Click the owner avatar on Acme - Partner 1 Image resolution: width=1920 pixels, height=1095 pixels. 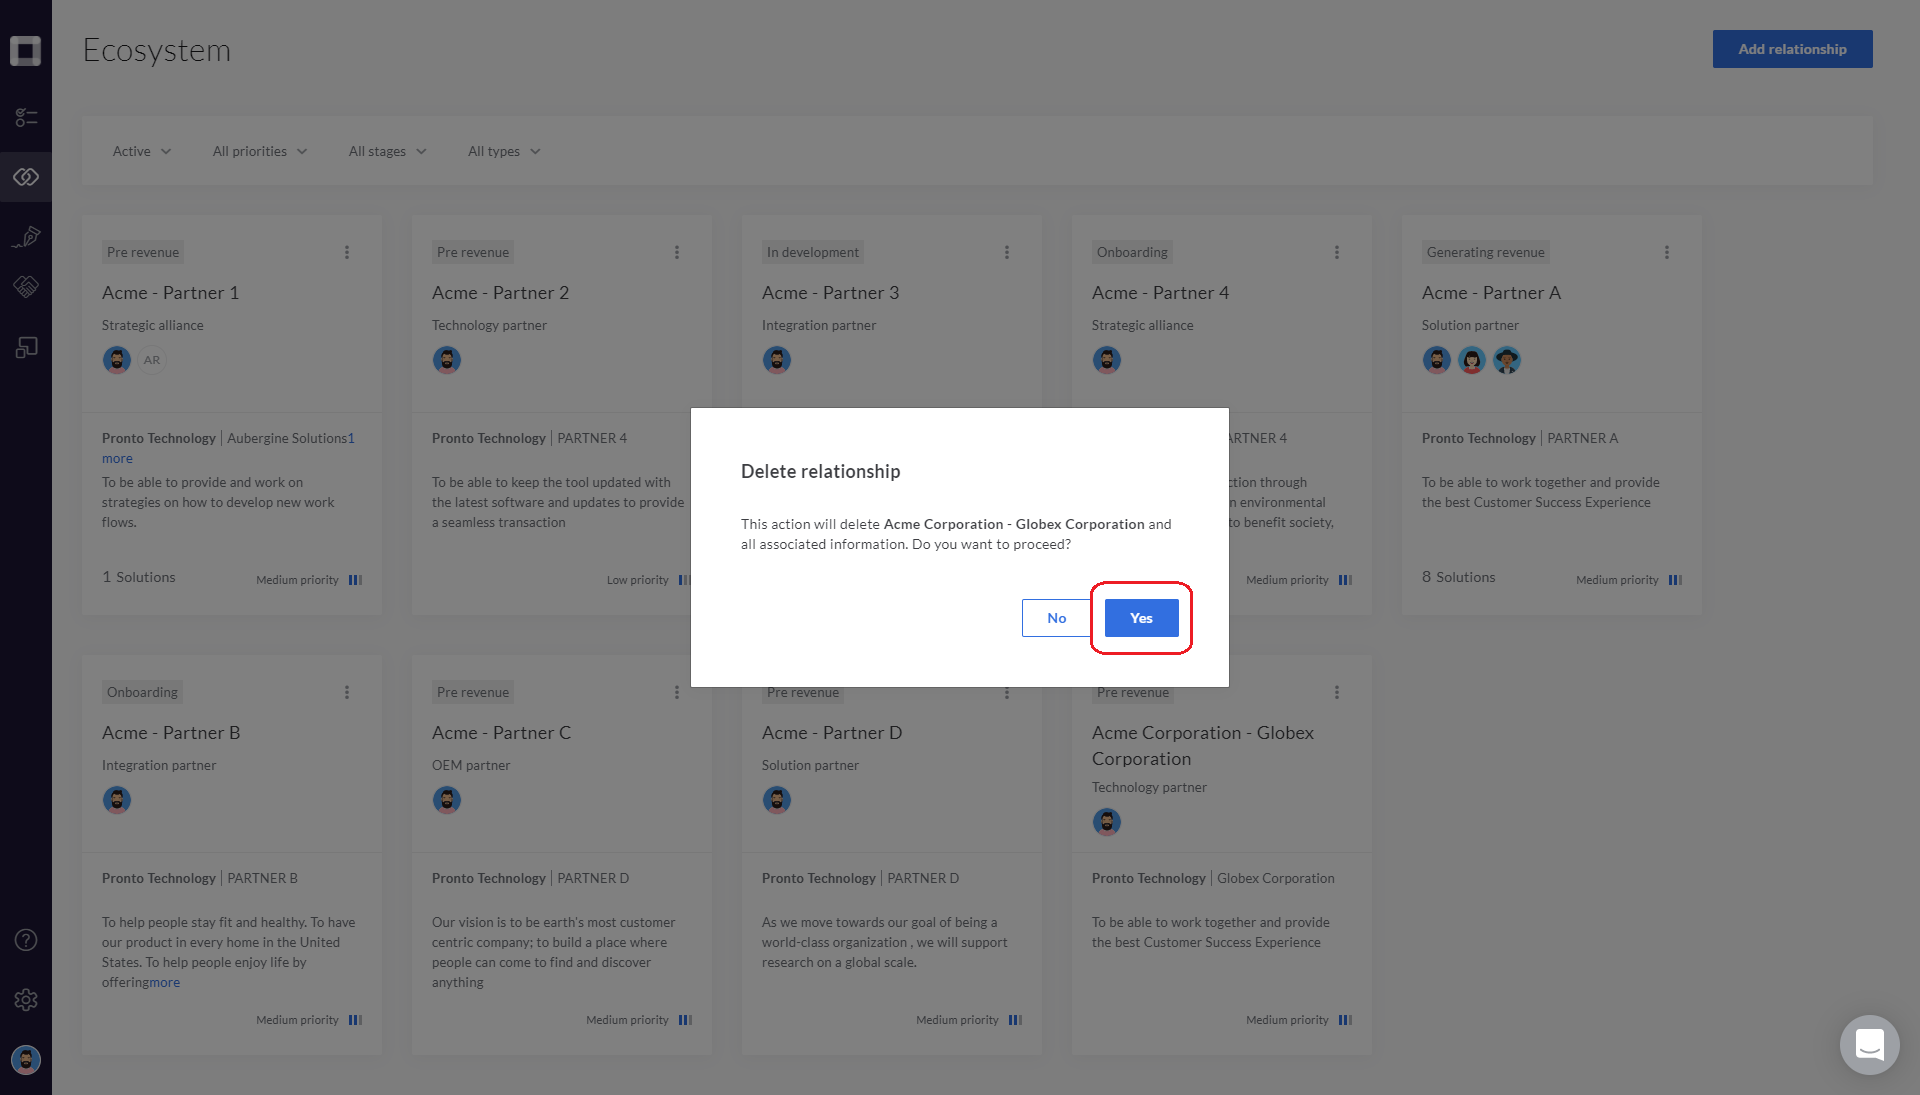(117, 360)
